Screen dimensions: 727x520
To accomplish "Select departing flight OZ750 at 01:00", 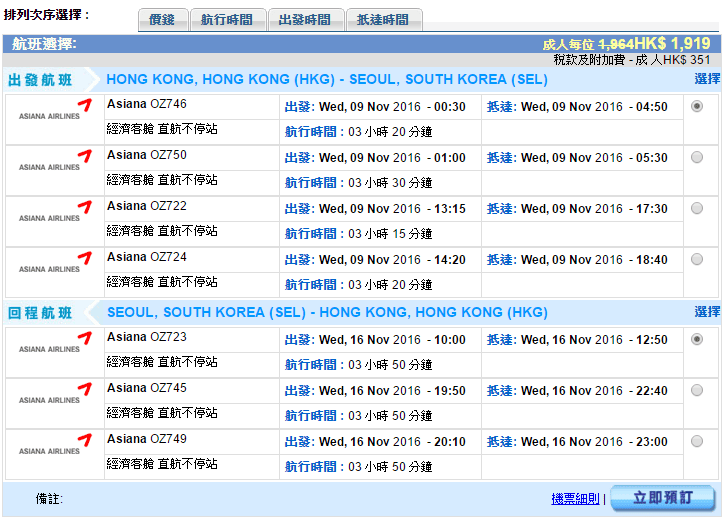I will click(x=697, y=157).
